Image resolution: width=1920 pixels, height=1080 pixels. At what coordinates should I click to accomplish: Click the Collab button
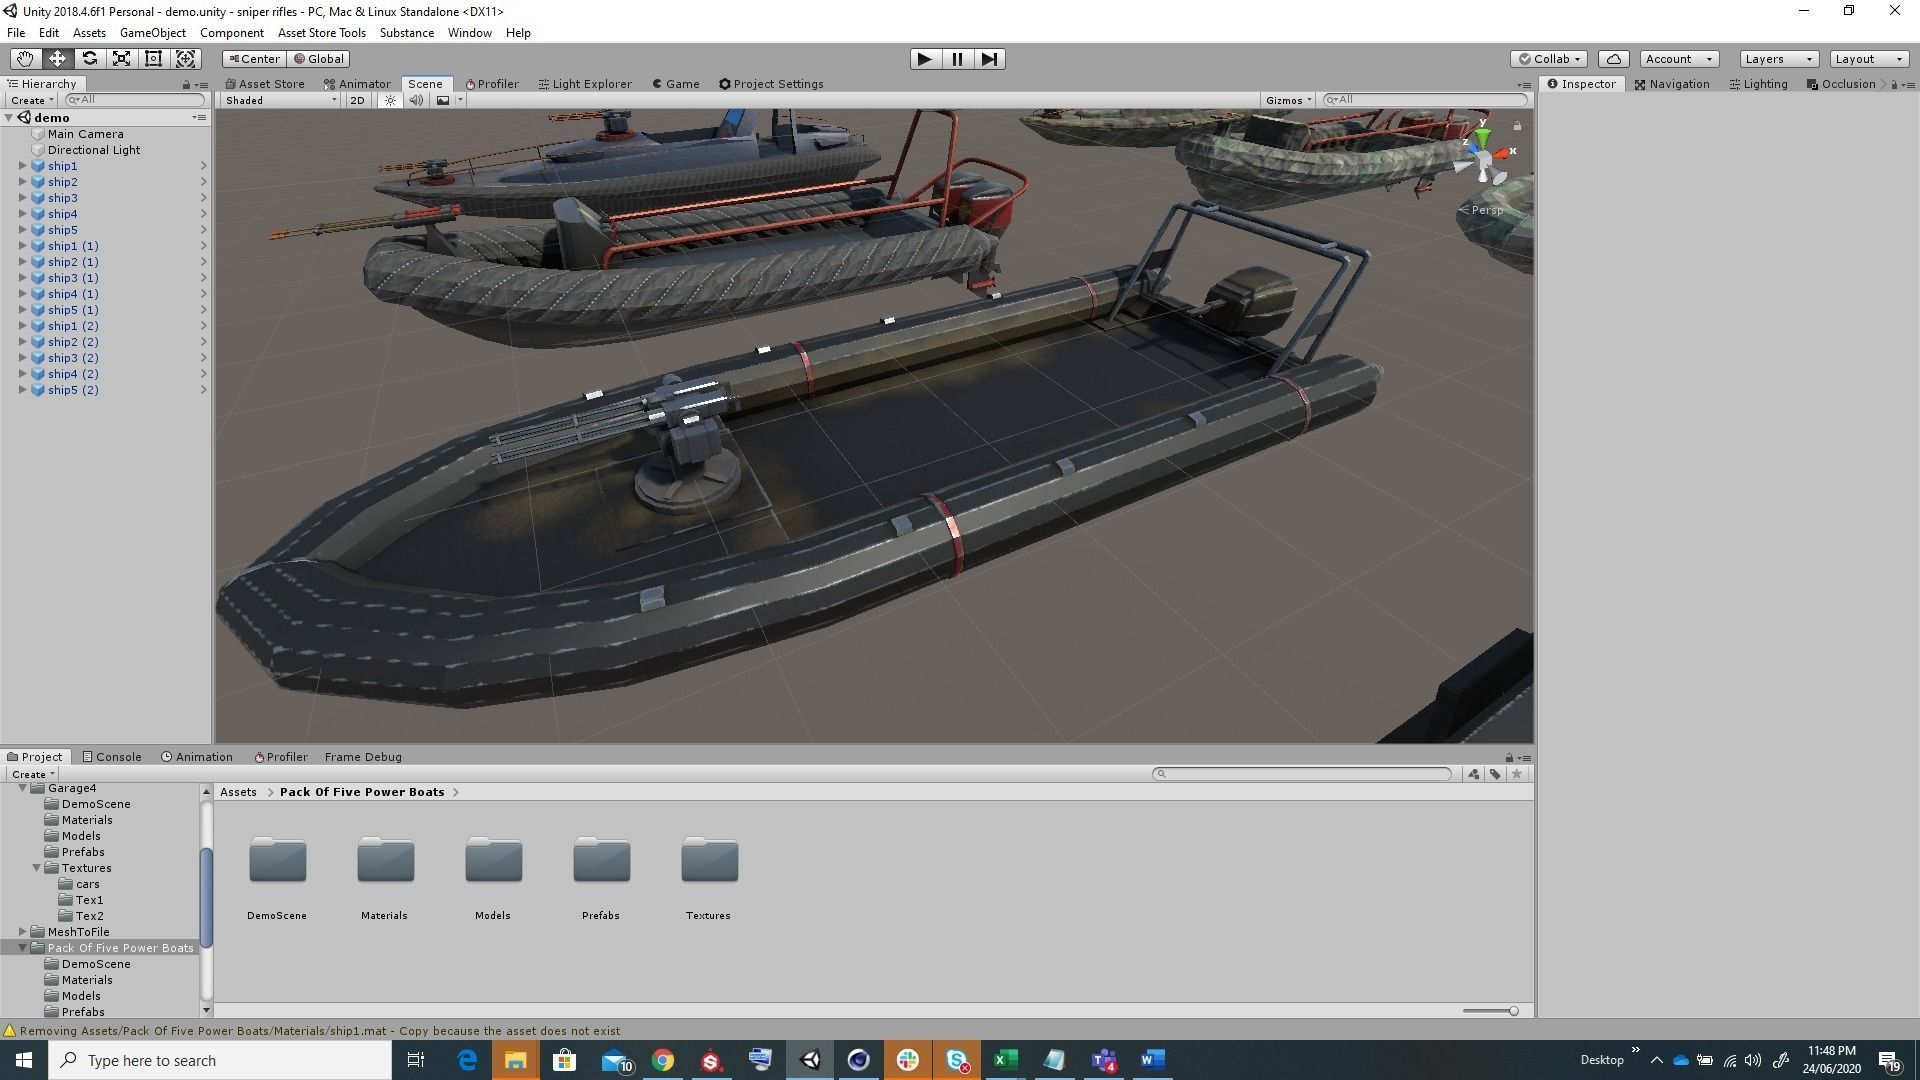pos(1549,59)
